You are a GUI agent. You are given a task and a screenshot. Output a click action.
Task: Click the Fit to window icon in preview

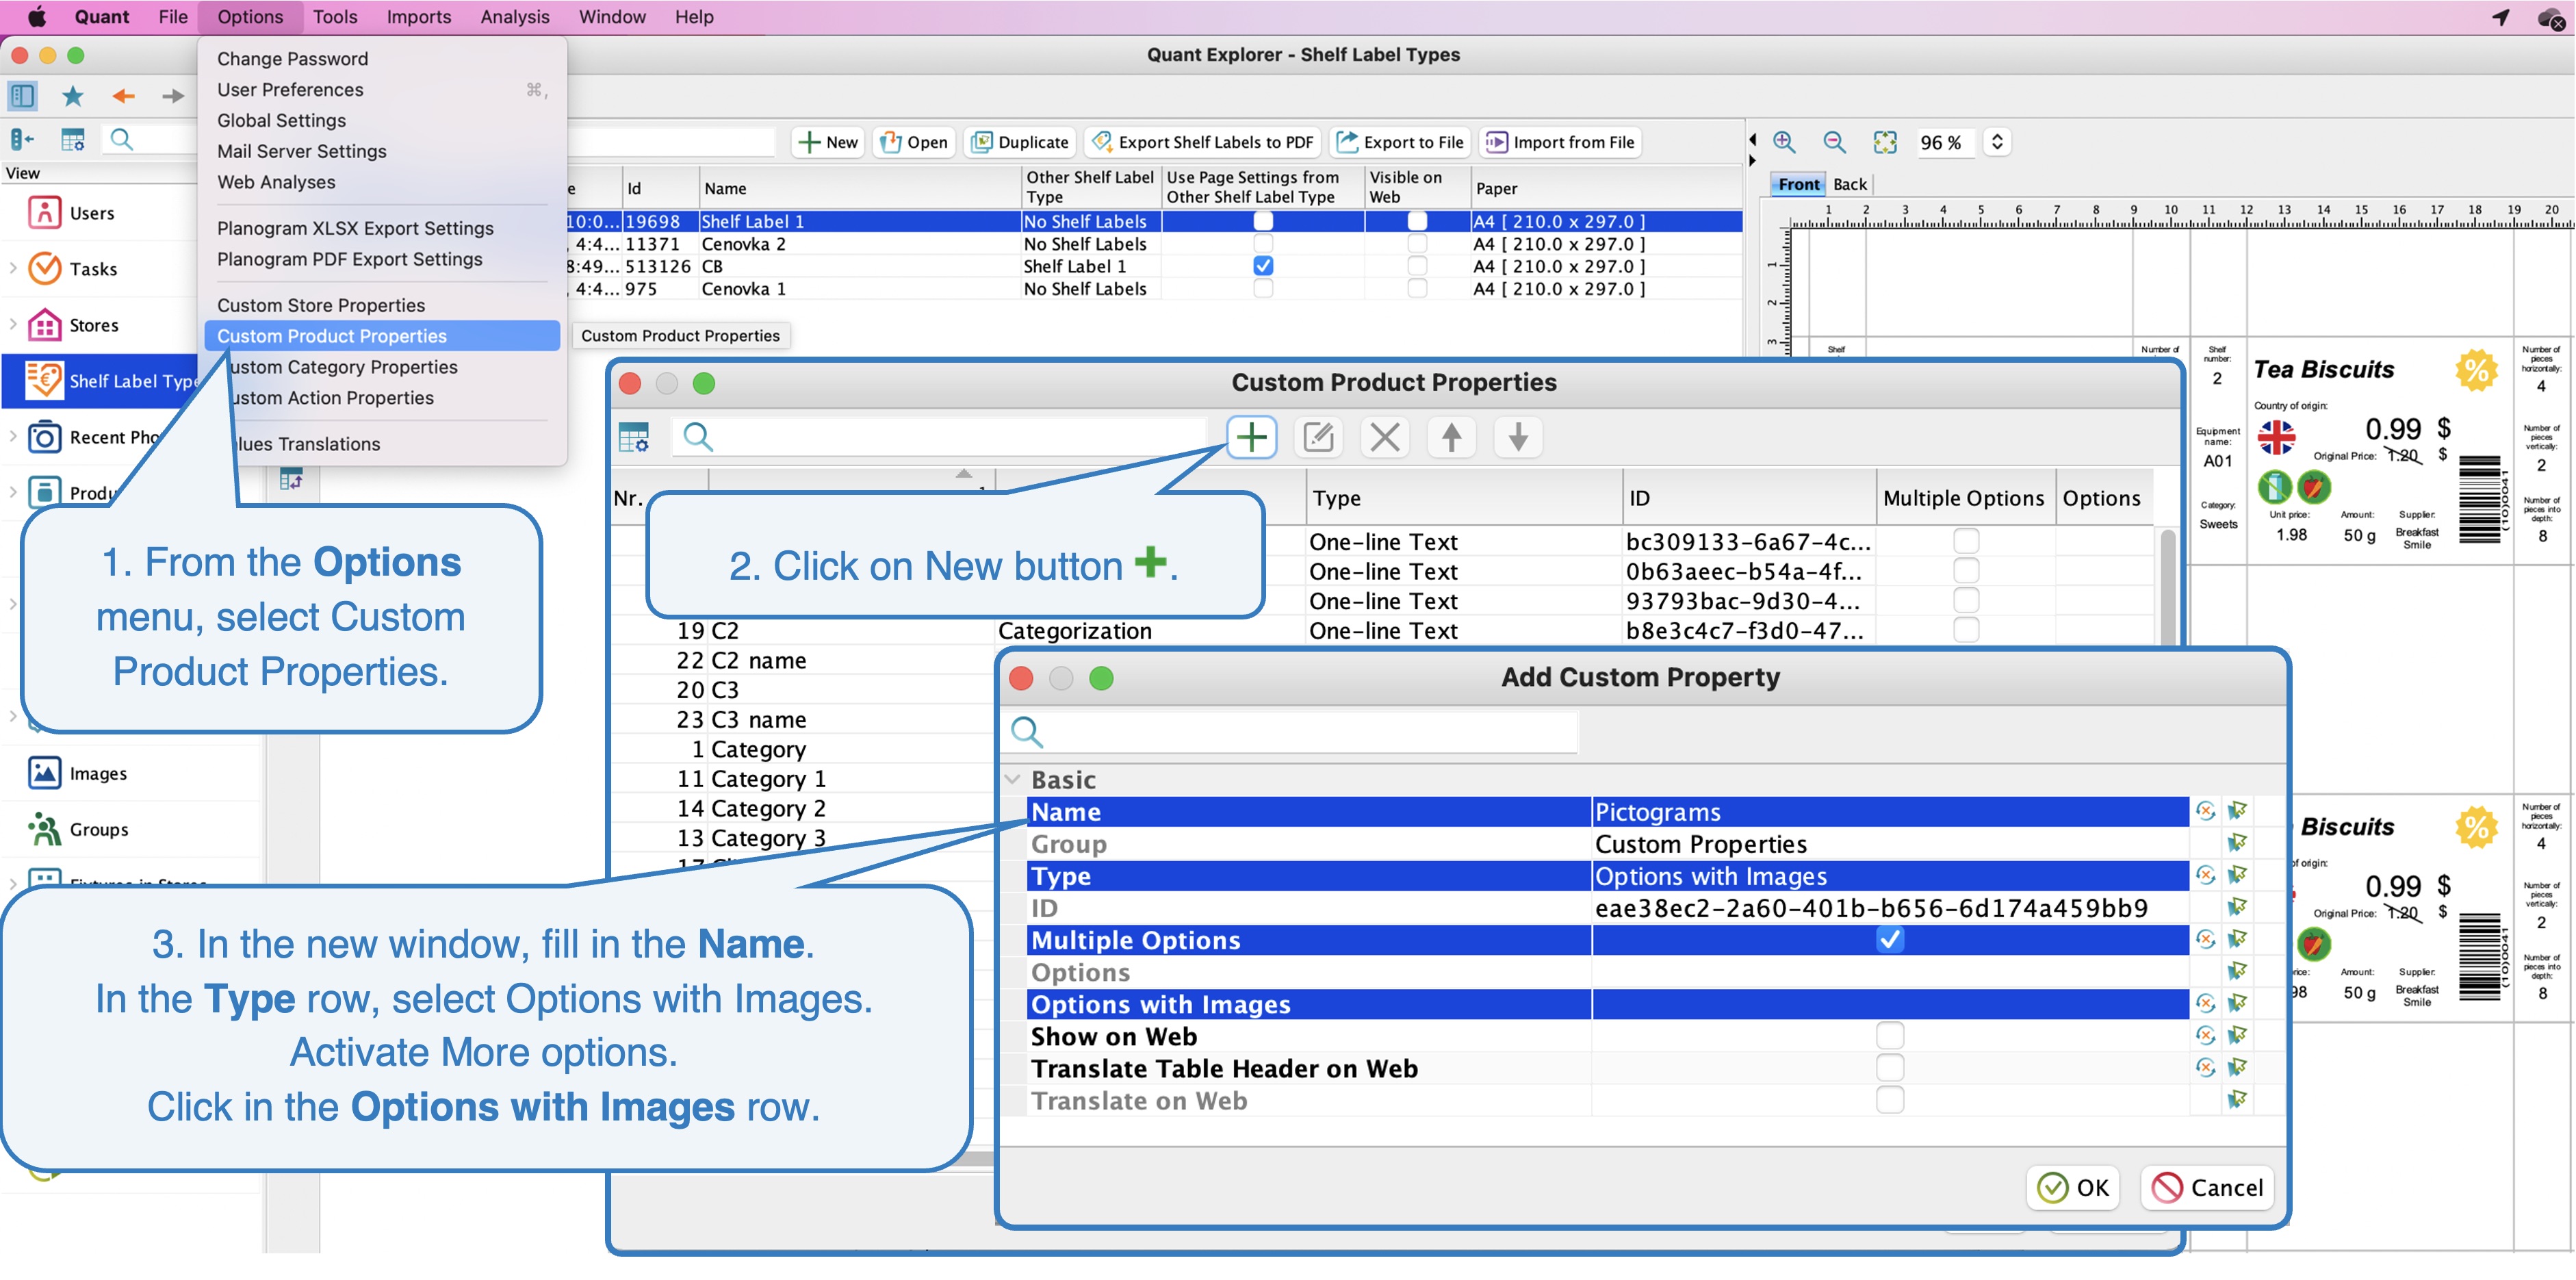1885,142
